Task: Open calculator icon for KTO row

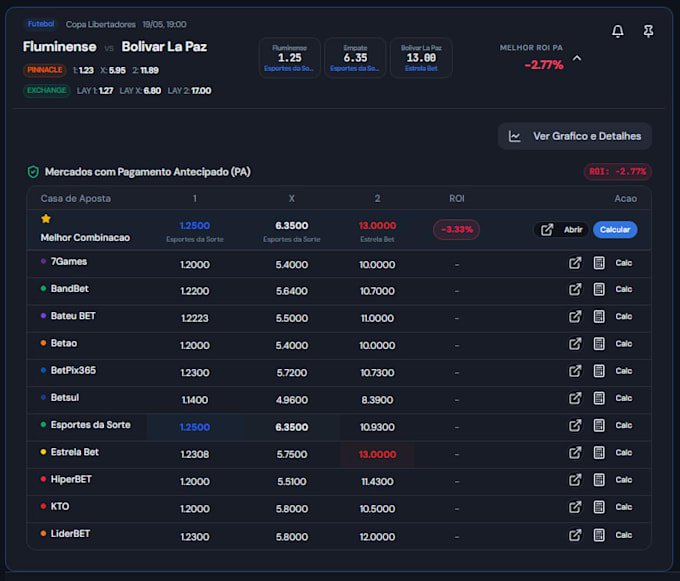Action: tap(599, 507)
